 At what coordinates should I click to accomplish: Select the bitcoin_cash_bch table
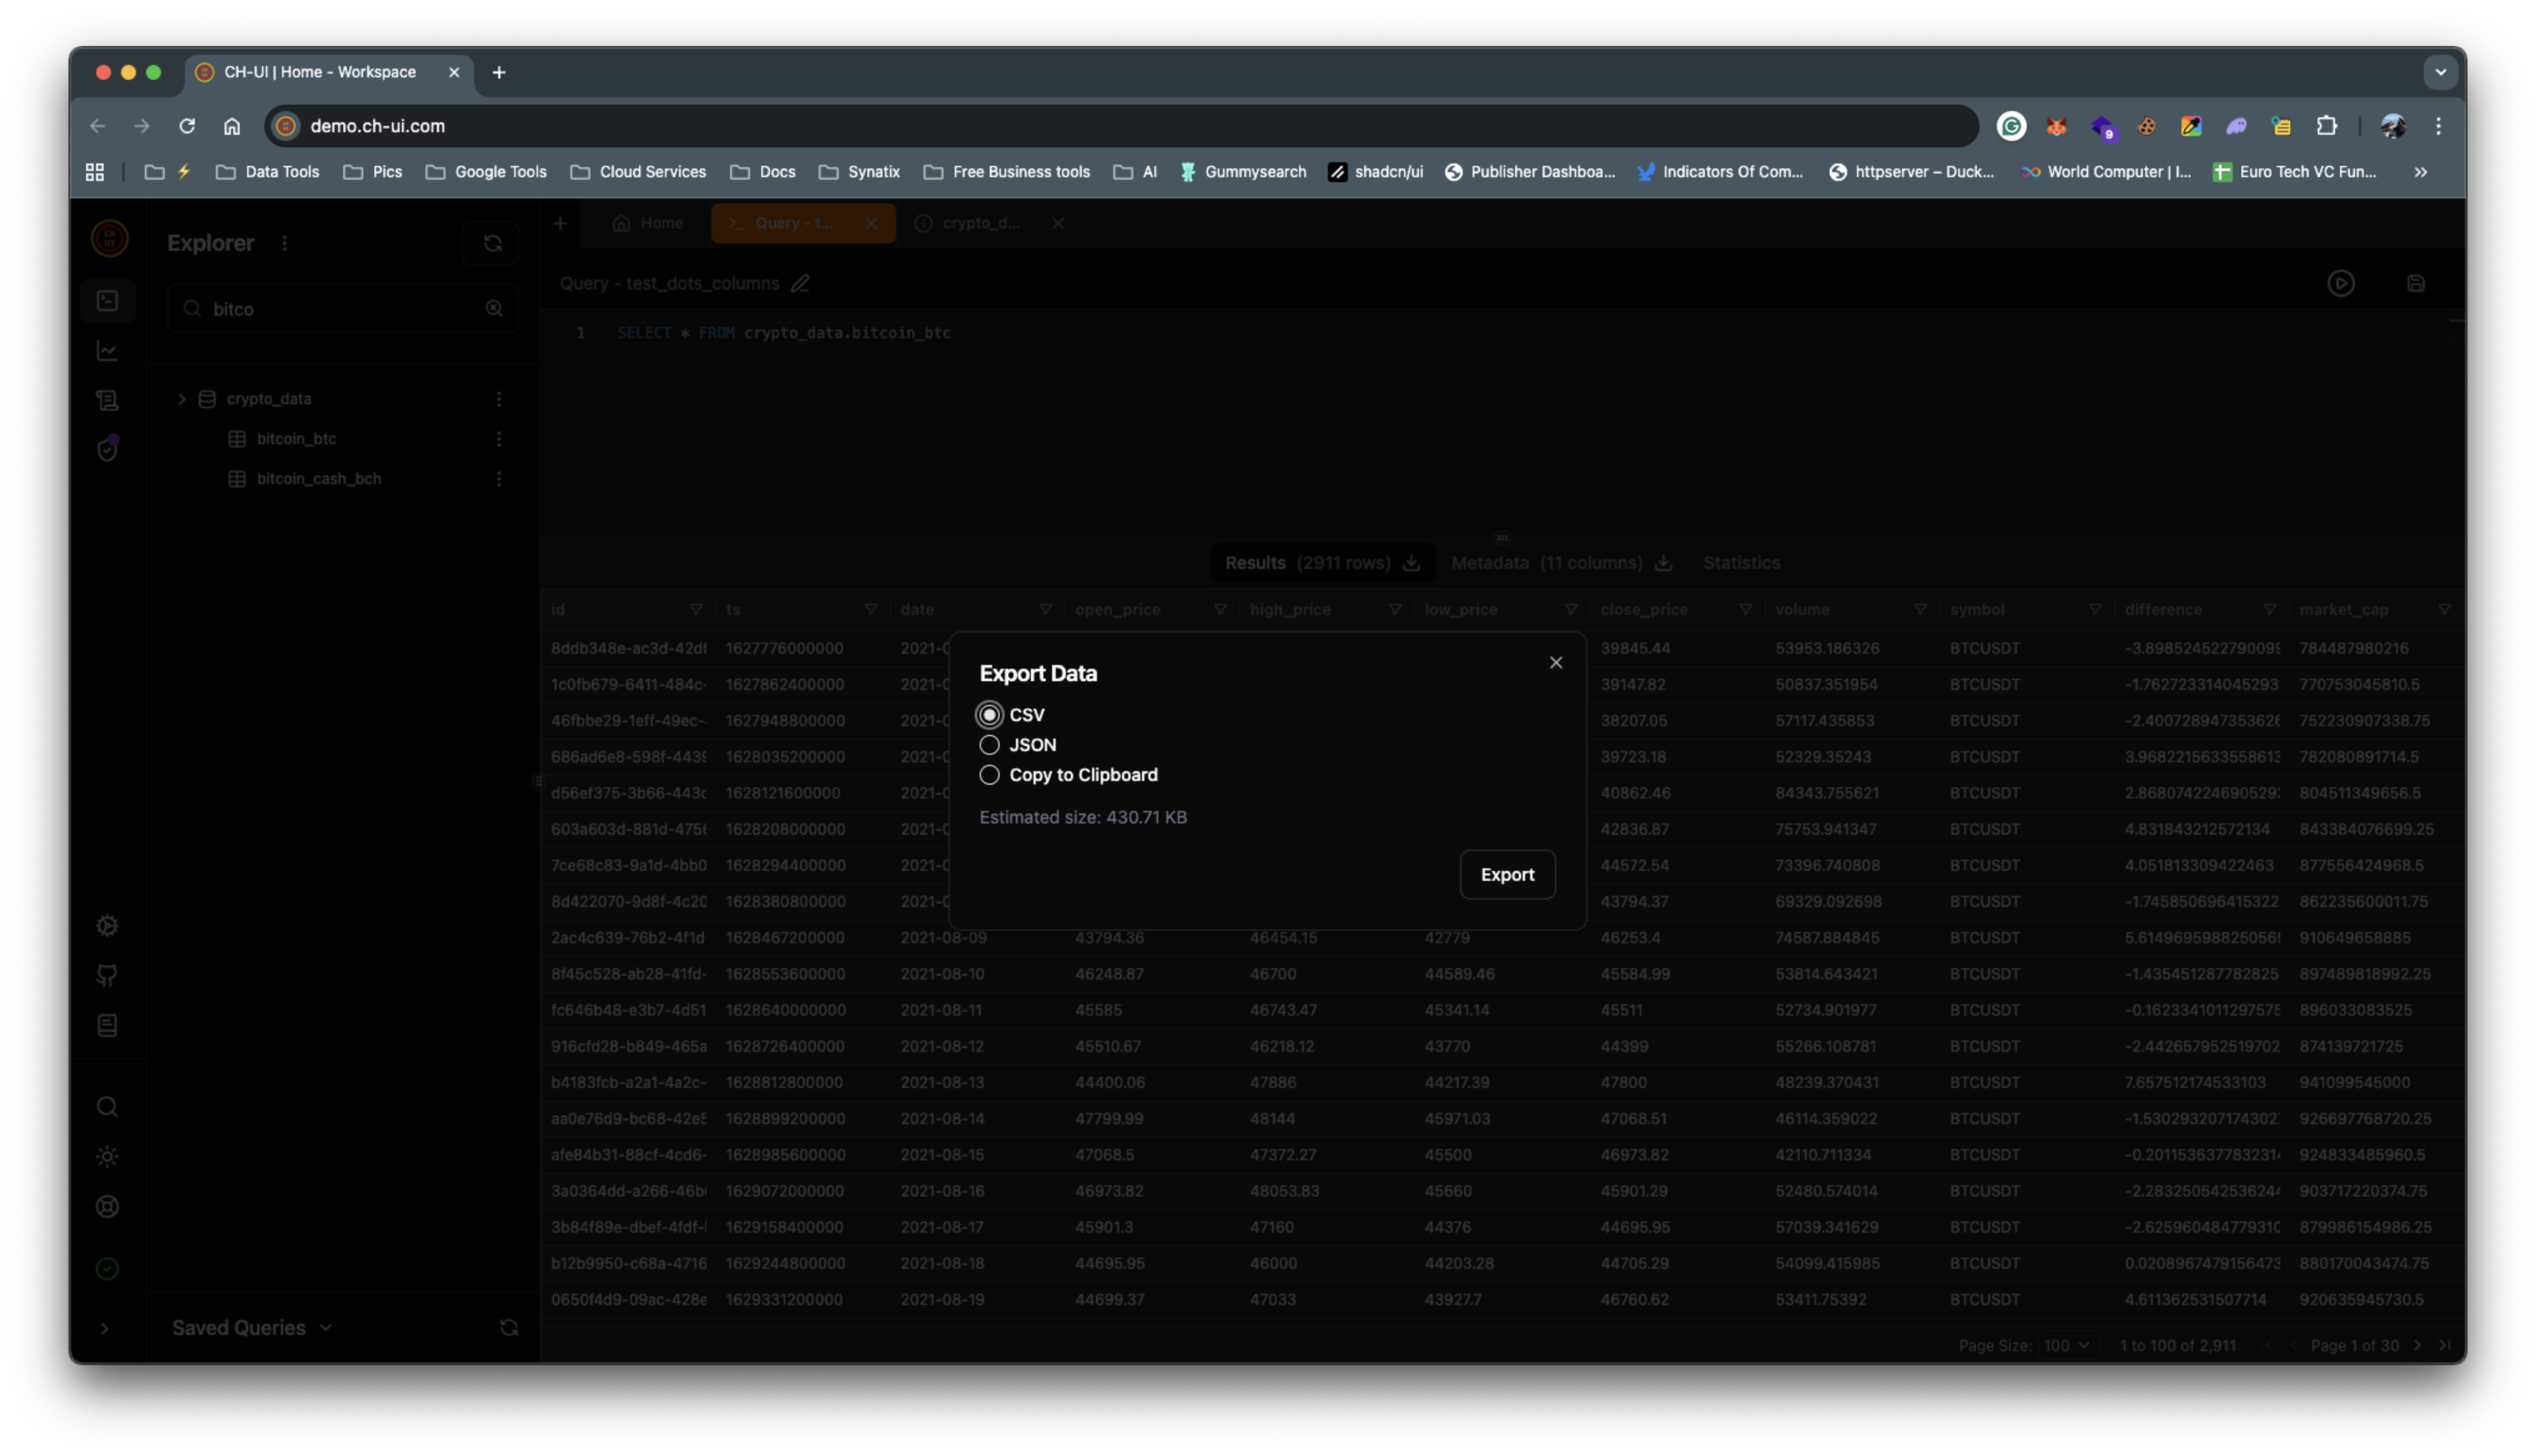pos(318,479)
